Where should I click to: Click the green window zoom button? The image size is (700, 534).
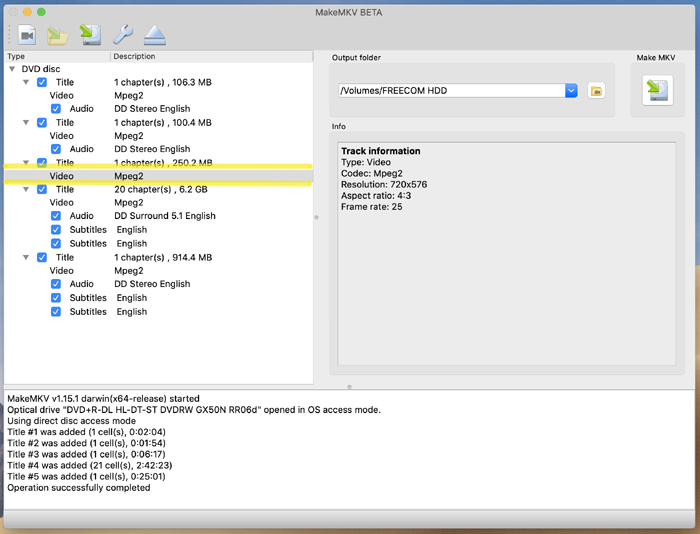point(41,12)
